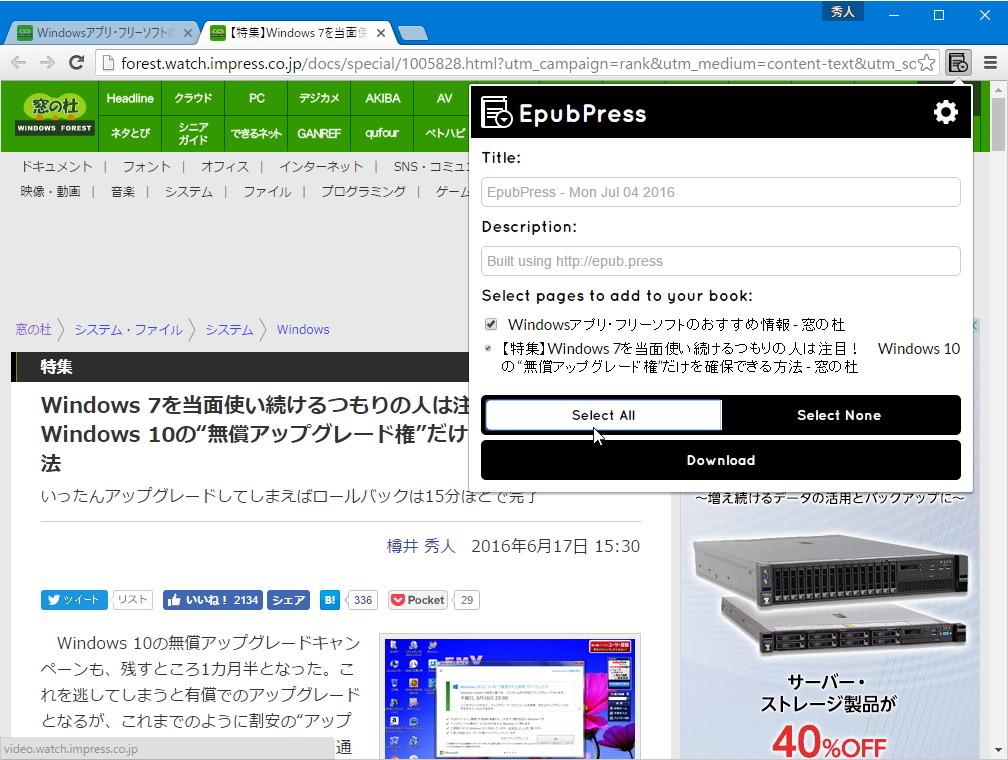This screenshot has width=1008, height=760.
Task: Open the ドキュメント category link
Action: tap(57, 167)
